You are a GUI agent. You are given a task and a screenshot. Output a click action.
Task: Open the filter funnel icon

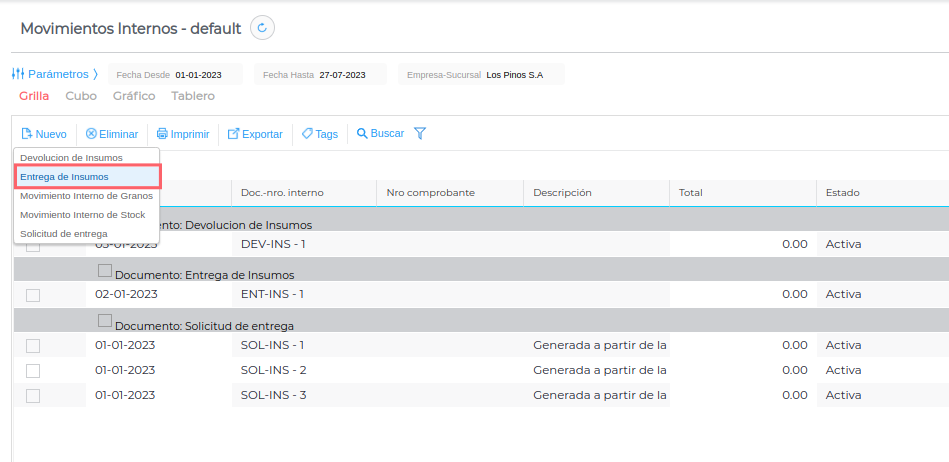[x=420, y=133]
